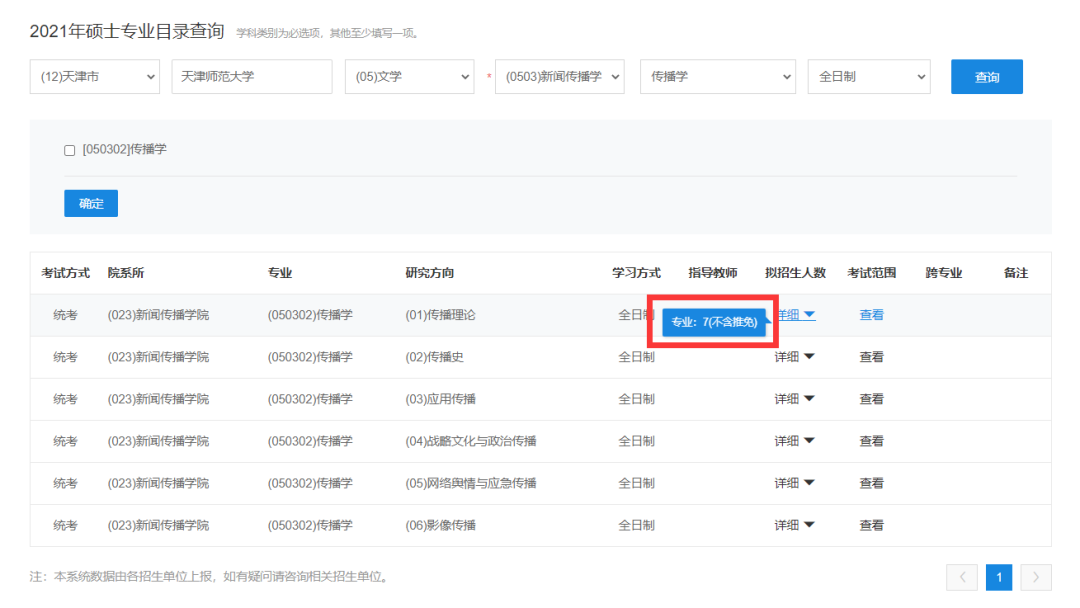Open the (0503)新闻传播学 subject dropdown
Image resolution: width=1080 pixels, height=608 pixels.
click(x=559, y=77)
